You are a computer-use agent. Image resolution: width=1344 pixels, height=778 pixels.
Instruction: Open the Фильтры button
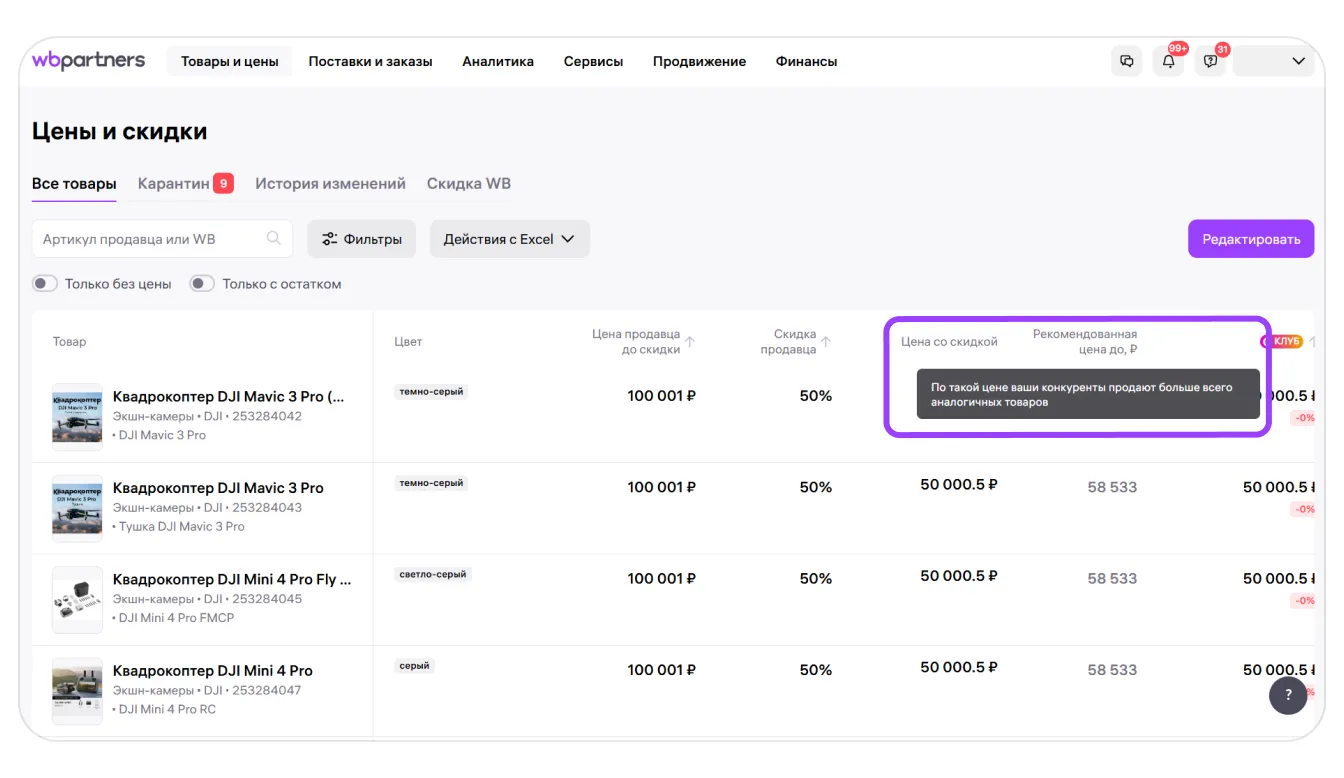coord(361,239)
